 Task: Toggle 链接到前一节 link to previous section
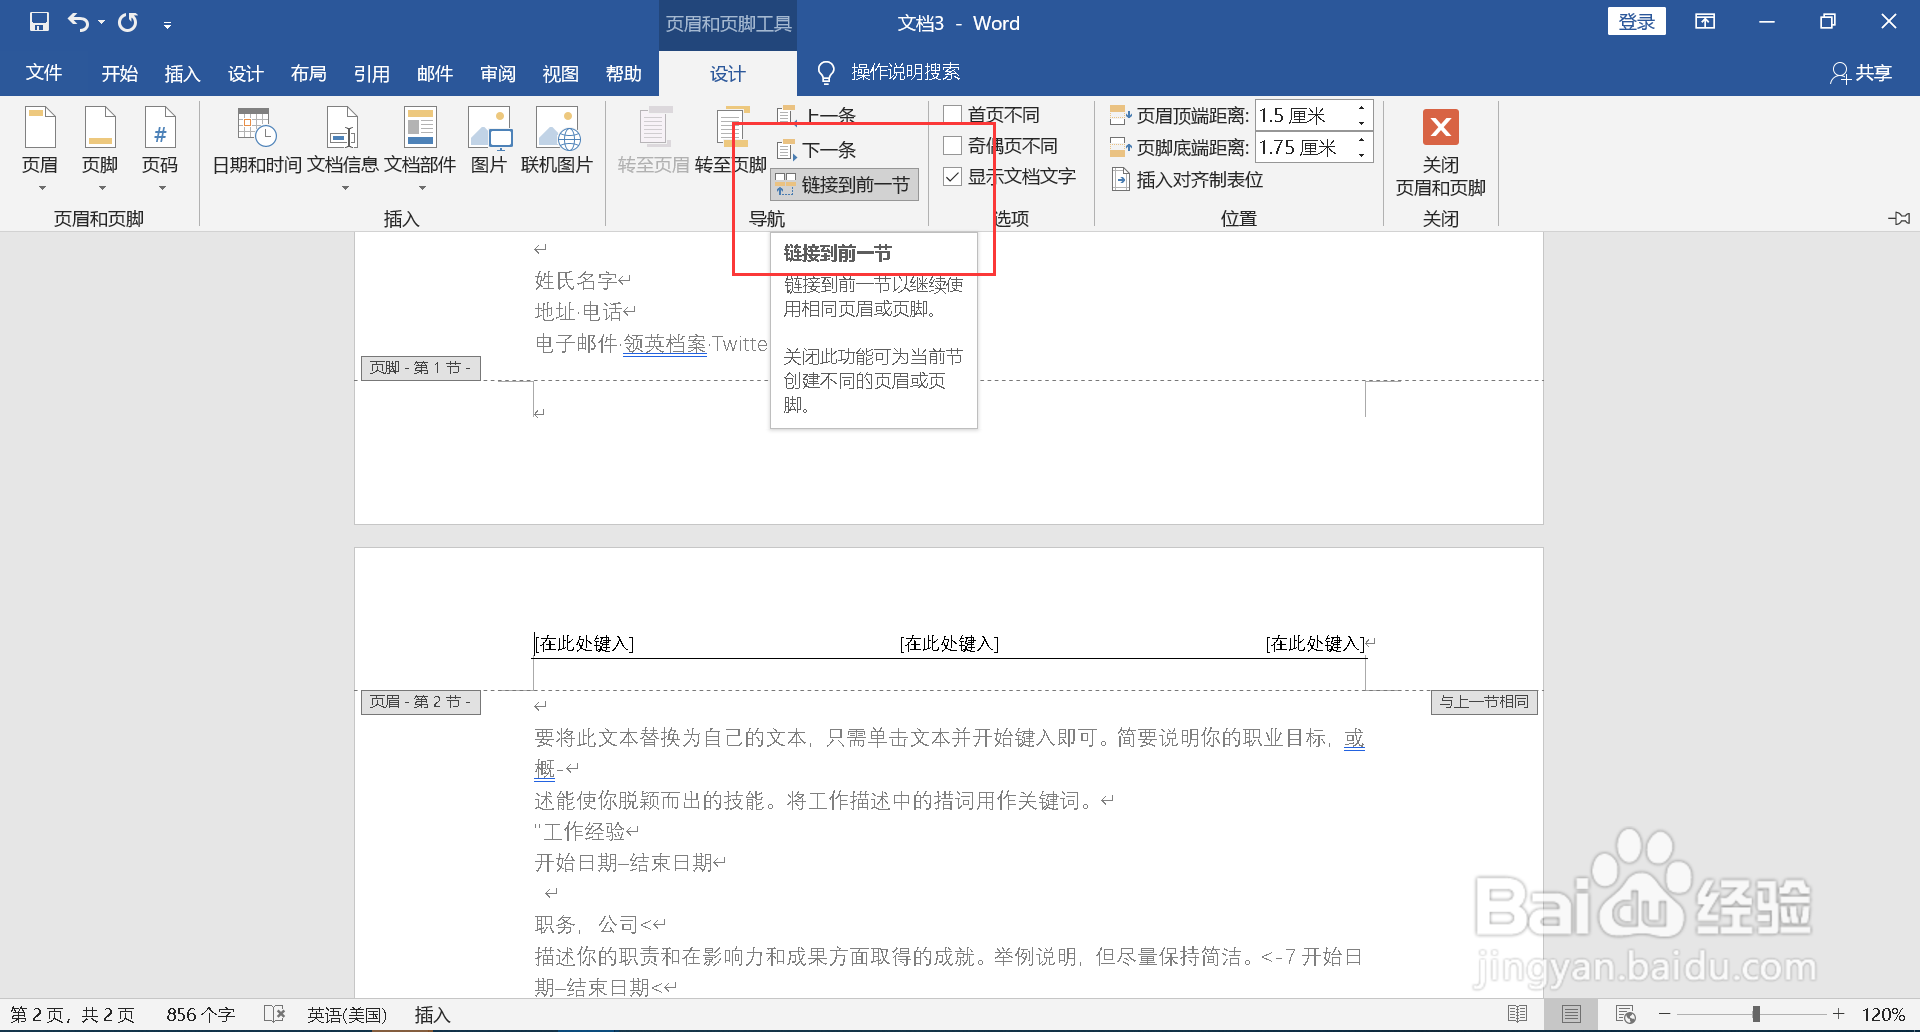pyautogui.click(x=843, y=184)
